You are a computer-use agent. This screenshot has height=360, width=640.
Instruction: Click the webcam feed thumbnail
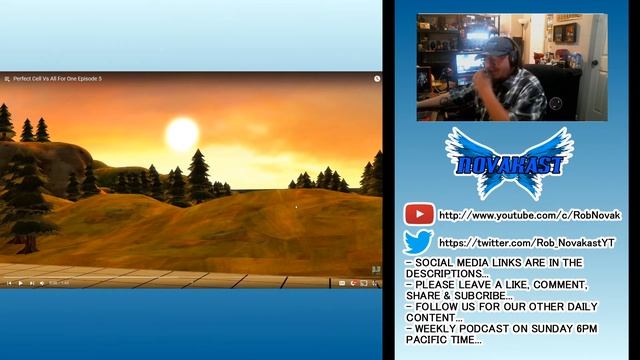coord(512,67)
